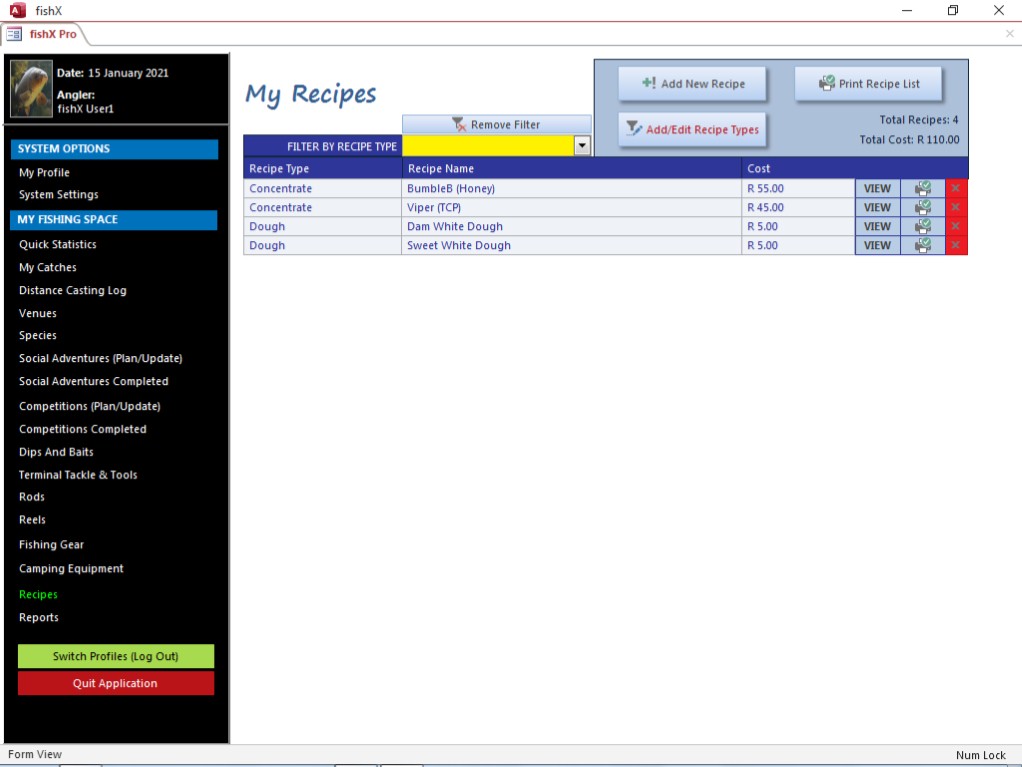The width and height of the screenshot is (1022, 767).
Task: Click the print icon for Viper (TCP) recipe
Action: point(922,207)
